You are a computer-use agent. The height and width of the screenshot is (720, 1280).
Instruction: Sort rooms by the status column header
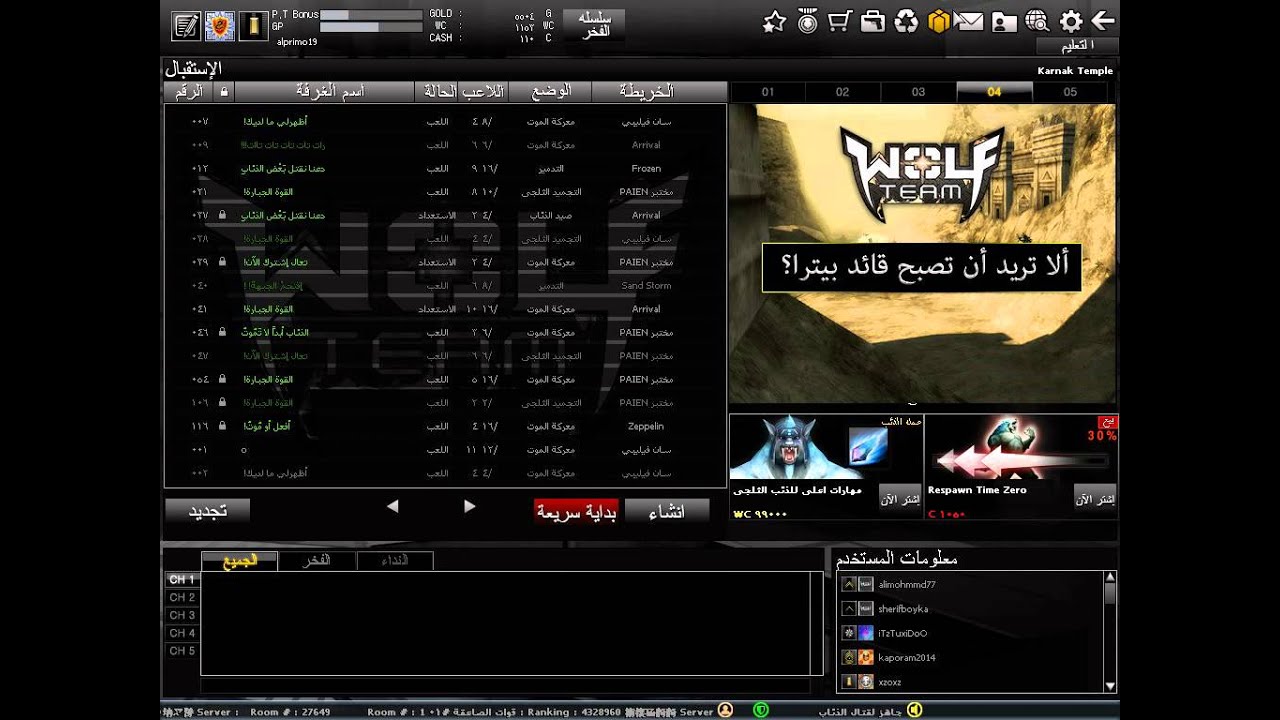coord(437,92)
